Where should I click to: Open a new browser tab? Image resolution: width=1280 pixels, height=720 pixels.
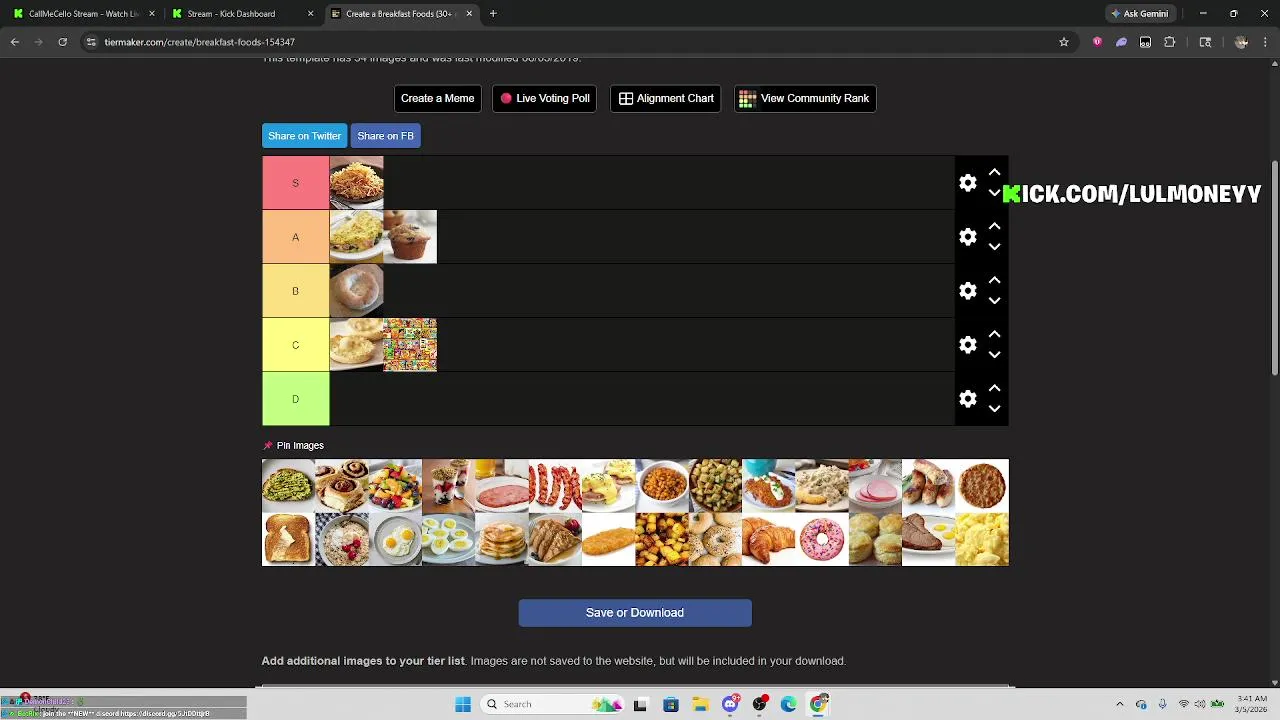(493, 14)
